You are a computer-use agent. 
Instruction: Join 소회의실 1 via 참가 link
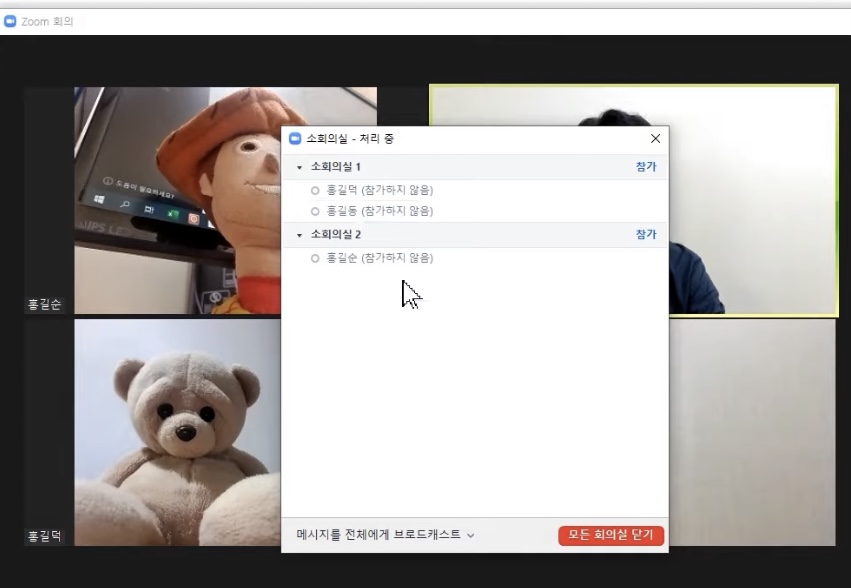(x=646, y=167)
